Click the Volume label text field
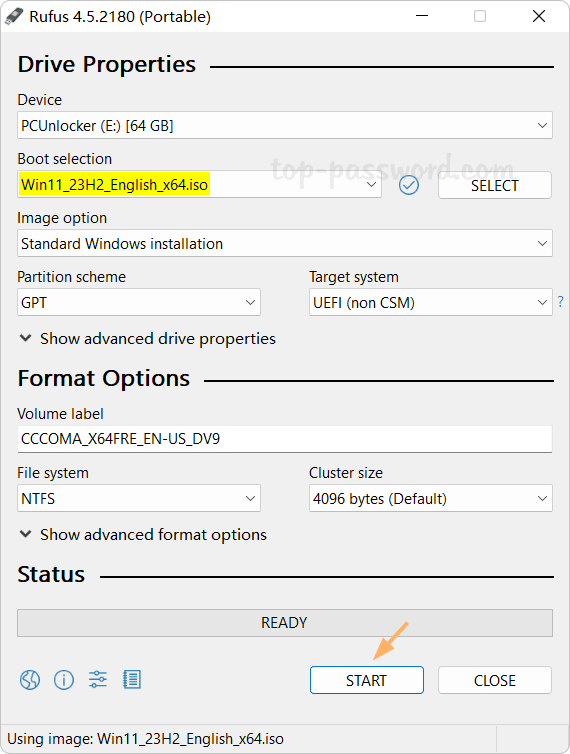This screenshot has height=754, width=570. (x=285, y=439)
